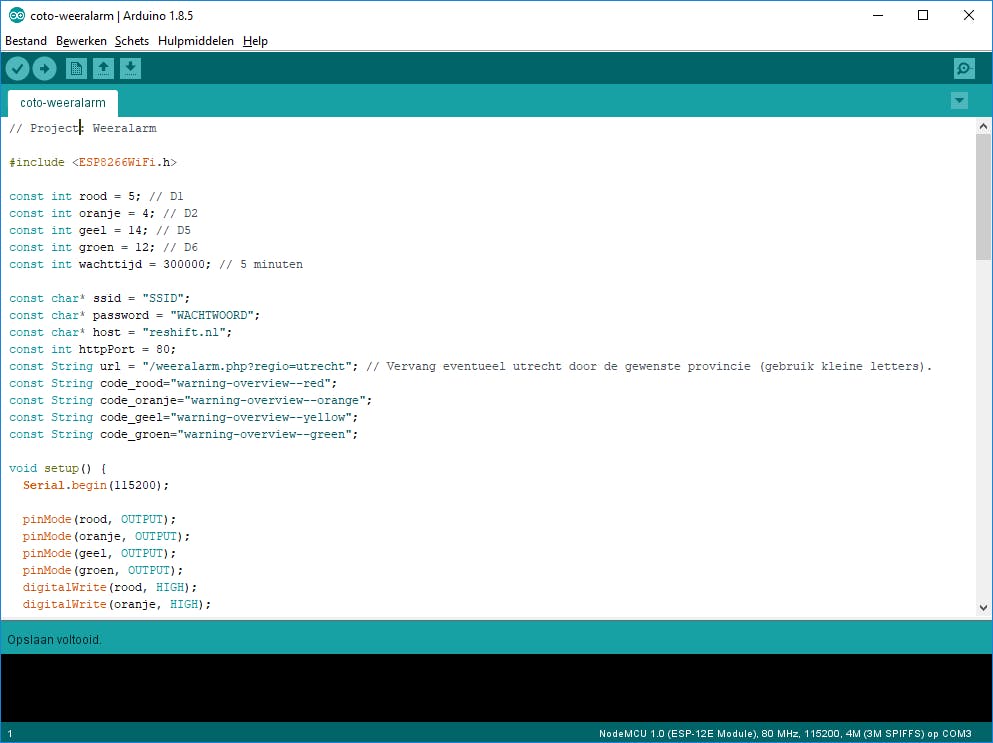
Task: Click the Open sketch up-arrow icon
Action: pos(103,68)
